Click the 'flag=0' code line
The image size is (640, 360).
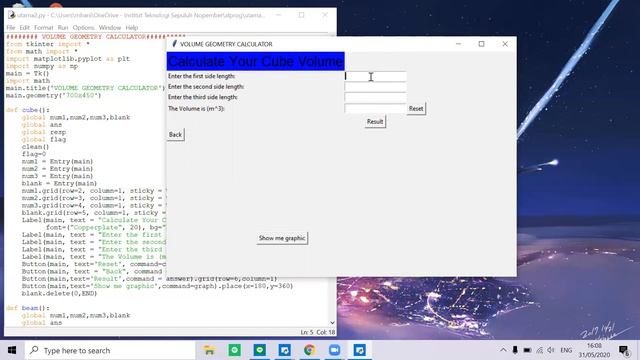coord(34,154)
